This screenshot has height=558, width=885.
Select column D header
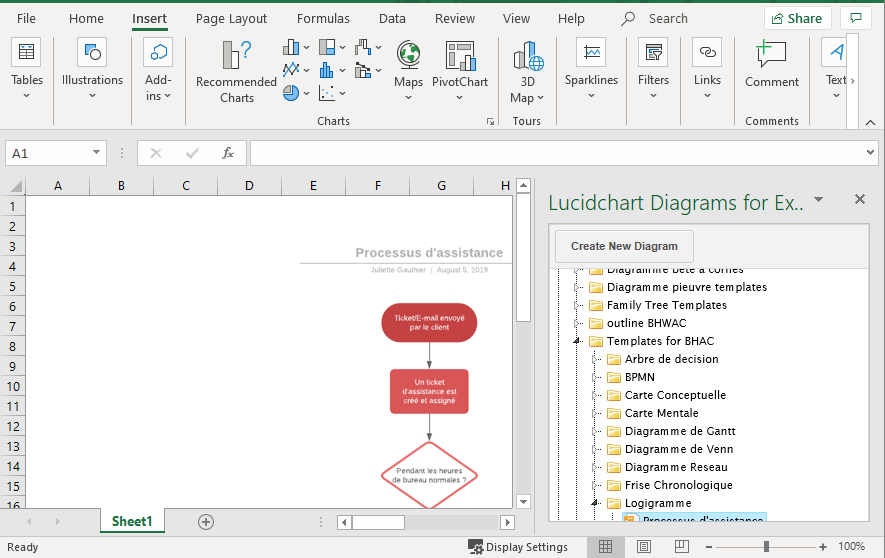click(249, 186)
